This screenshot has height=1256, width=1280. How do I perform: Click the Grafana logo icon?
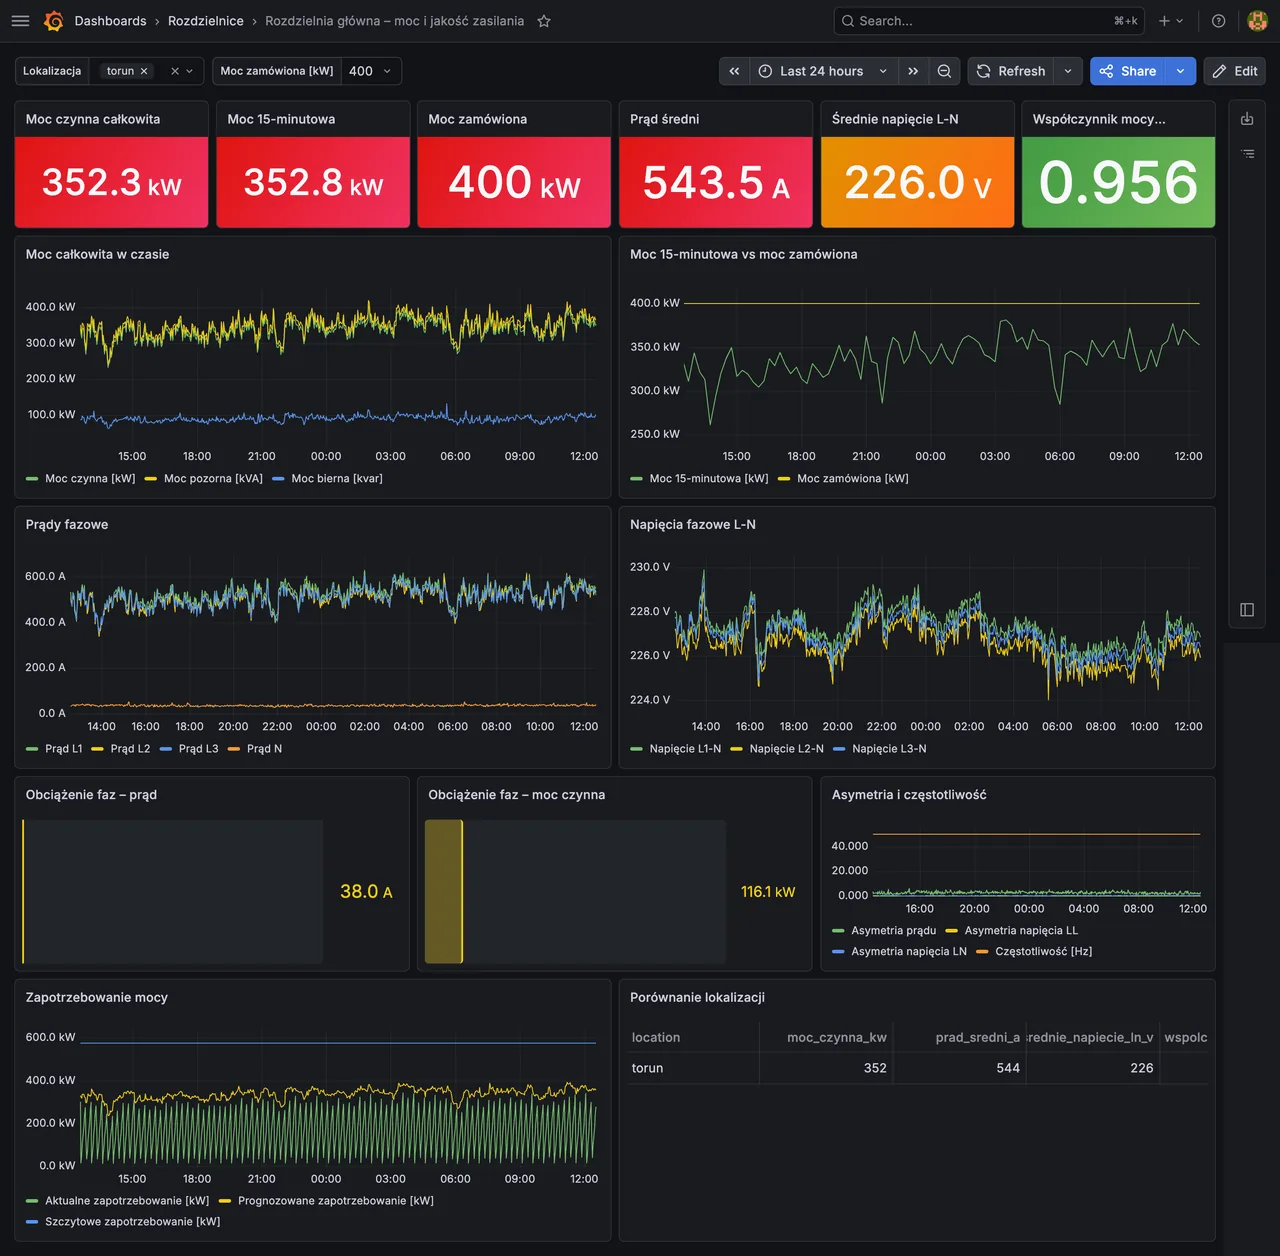tap(54, 21)
